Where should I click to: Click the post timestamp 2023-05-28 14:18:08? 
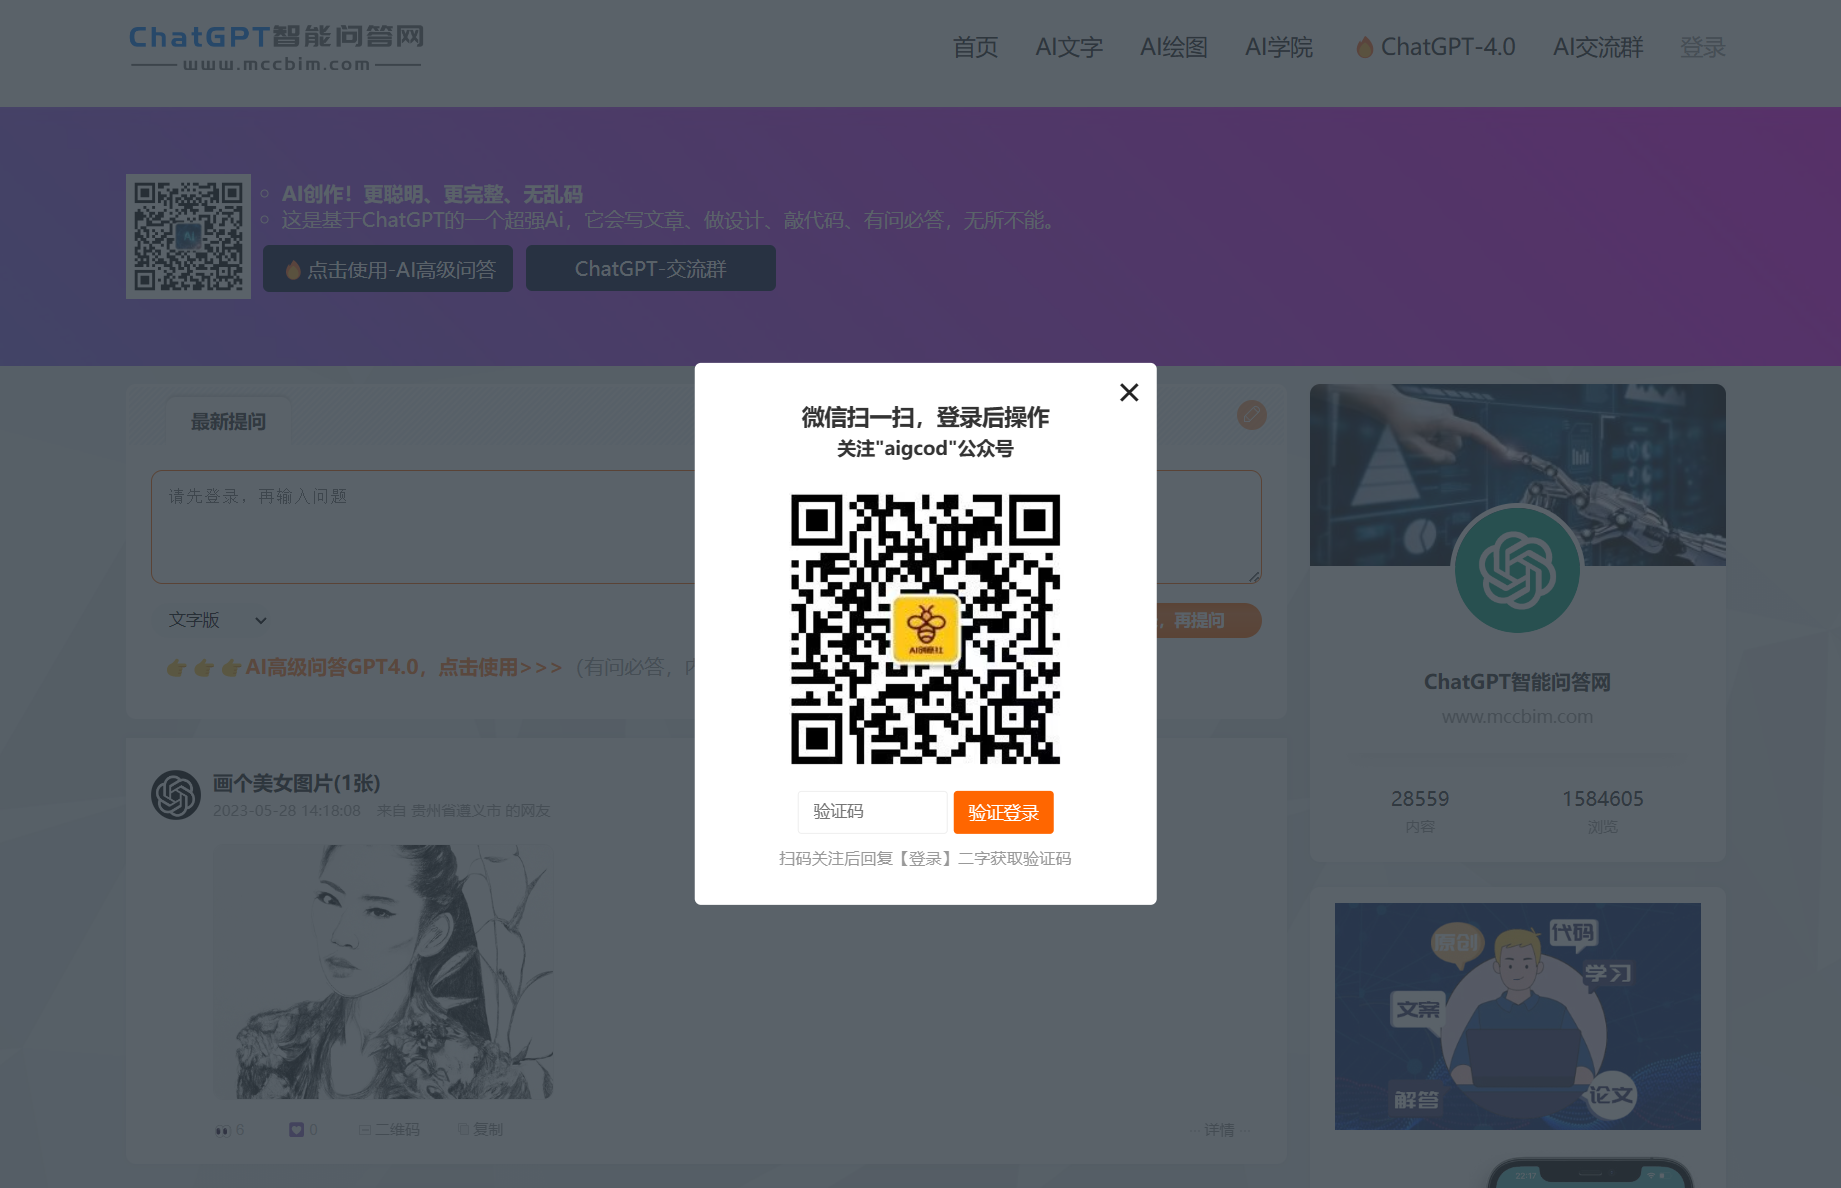point(287,811)
